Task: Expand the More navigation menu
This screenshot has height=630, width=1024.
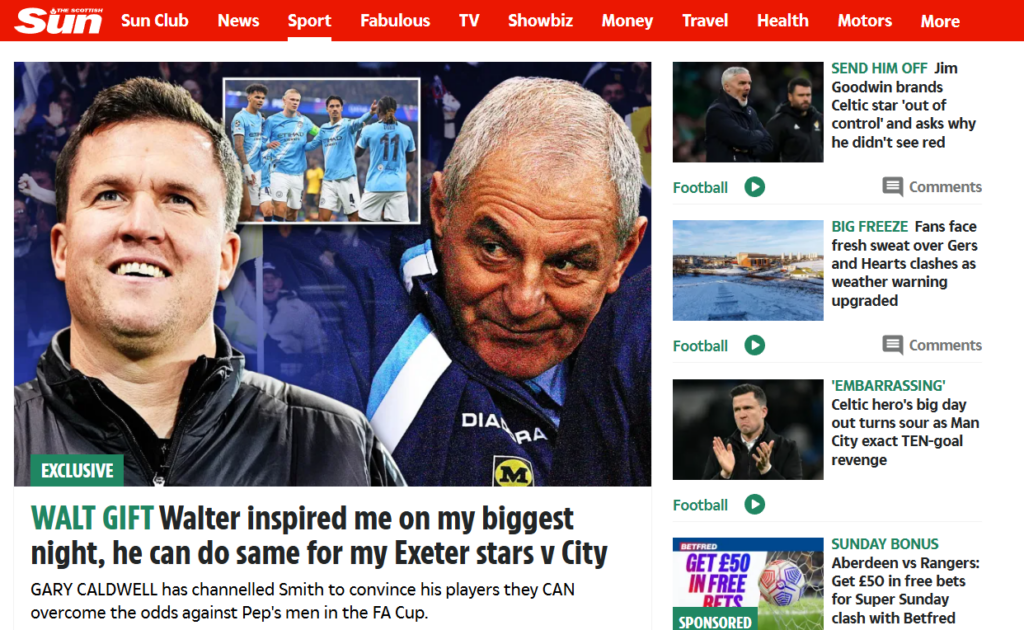Action: 940,22
